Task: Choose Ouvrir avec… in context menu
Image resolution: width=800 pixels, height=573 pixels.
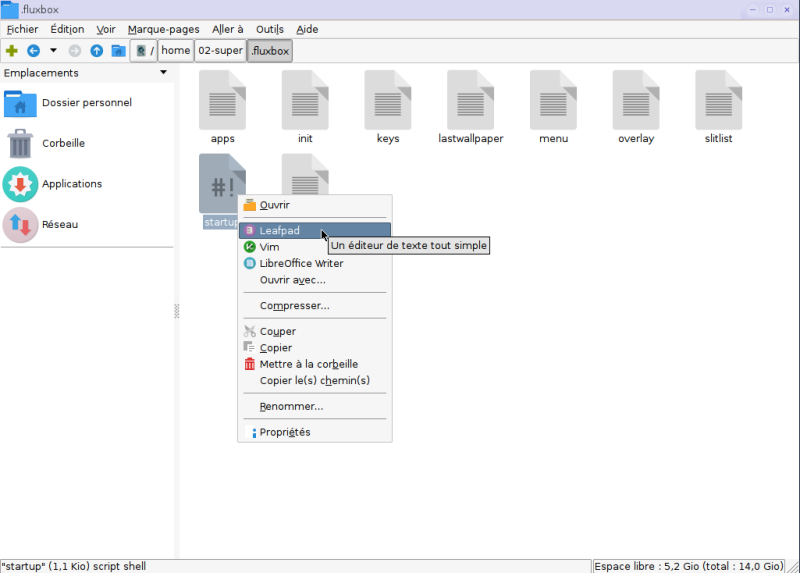Action: click(x=315, y=280)
